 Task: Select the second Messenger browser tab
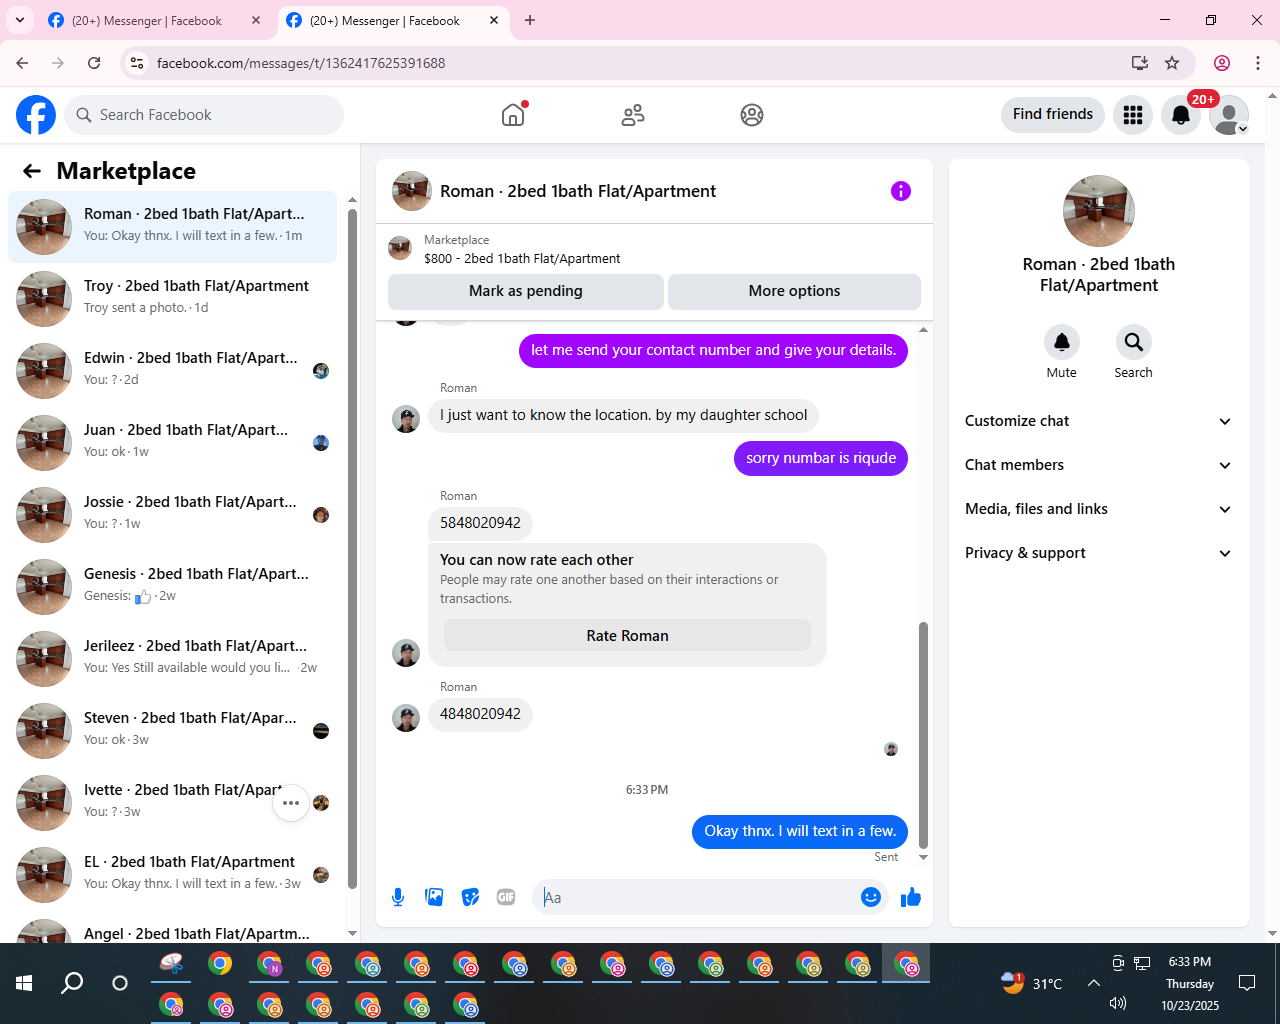393,20
